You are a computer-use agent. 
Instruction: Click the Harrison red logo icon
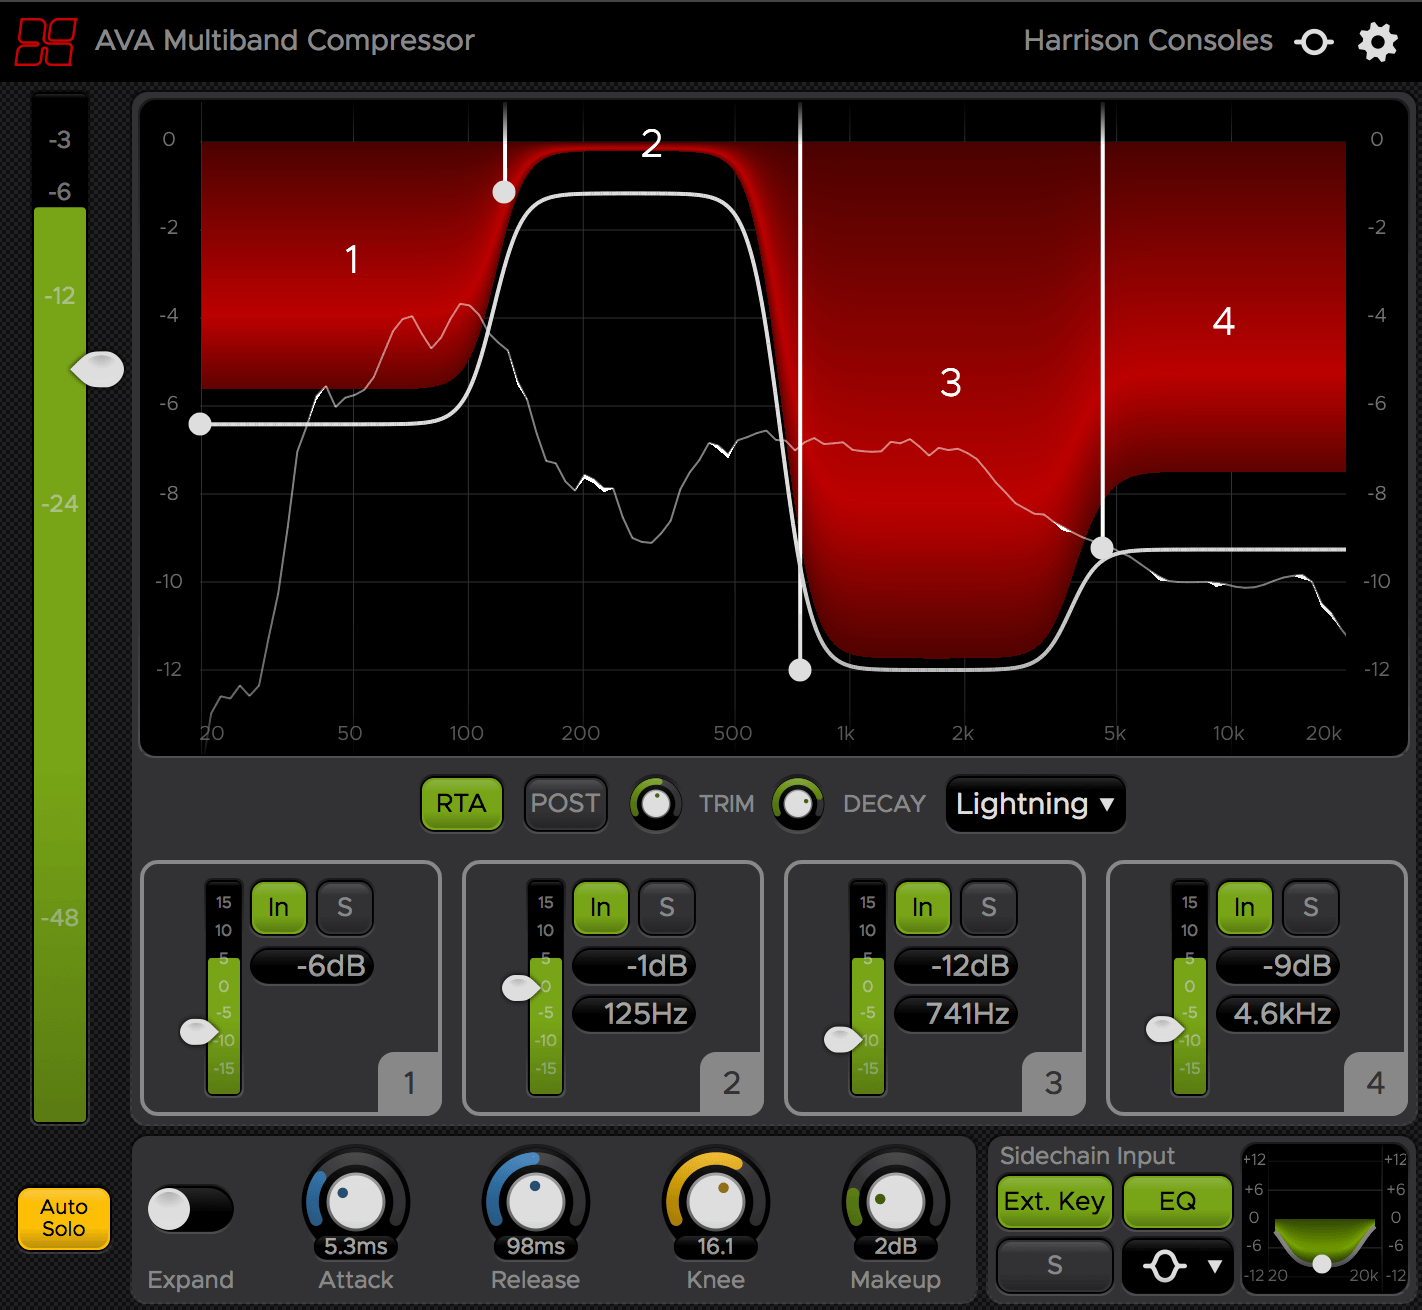tap(46, 42)
